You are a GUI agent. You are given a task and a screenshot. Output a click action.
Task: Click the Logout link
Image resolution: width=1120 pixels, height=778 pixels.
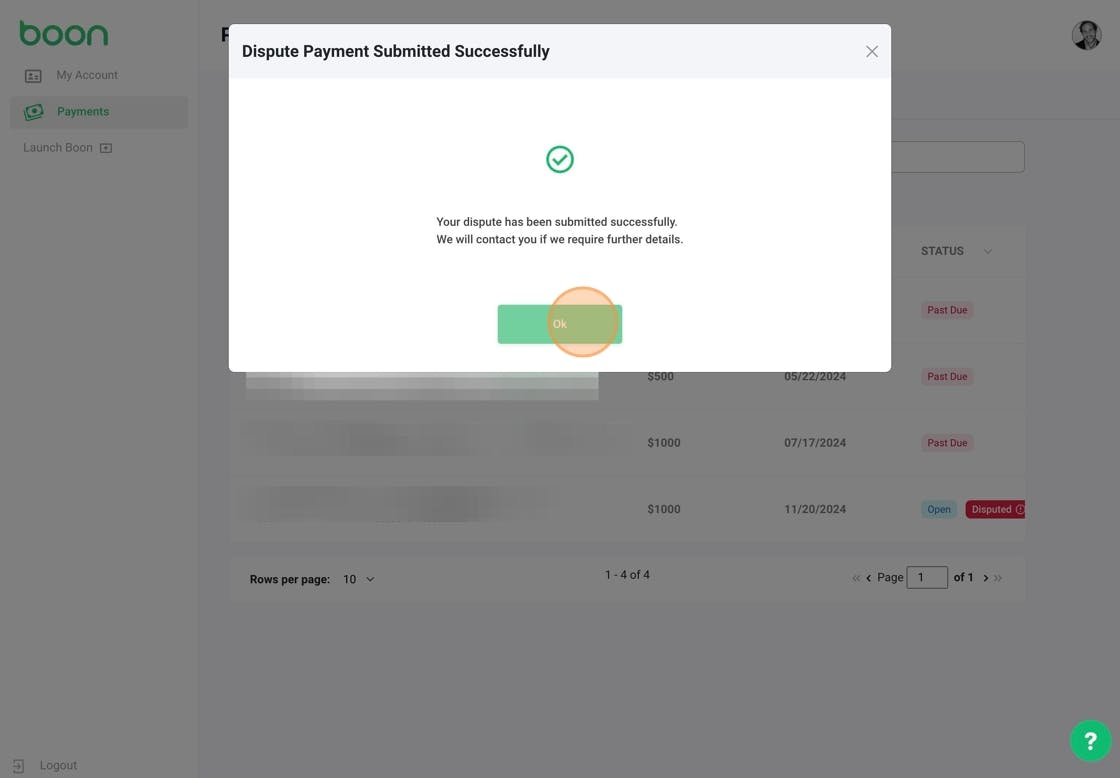click(x=58, y=765)
